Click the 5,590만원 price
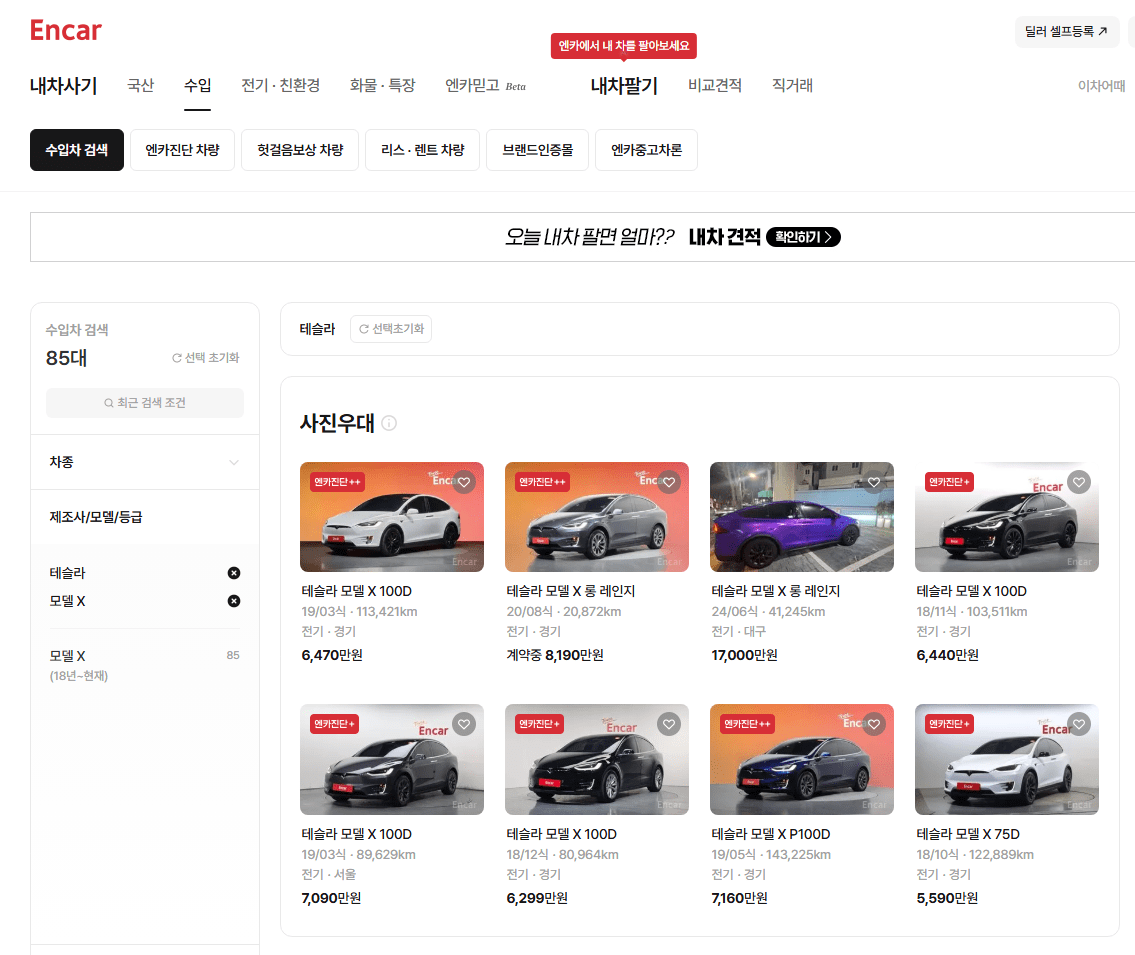Image resolution: width=1135 pixels, height=955 pixels. coord(947,898)
